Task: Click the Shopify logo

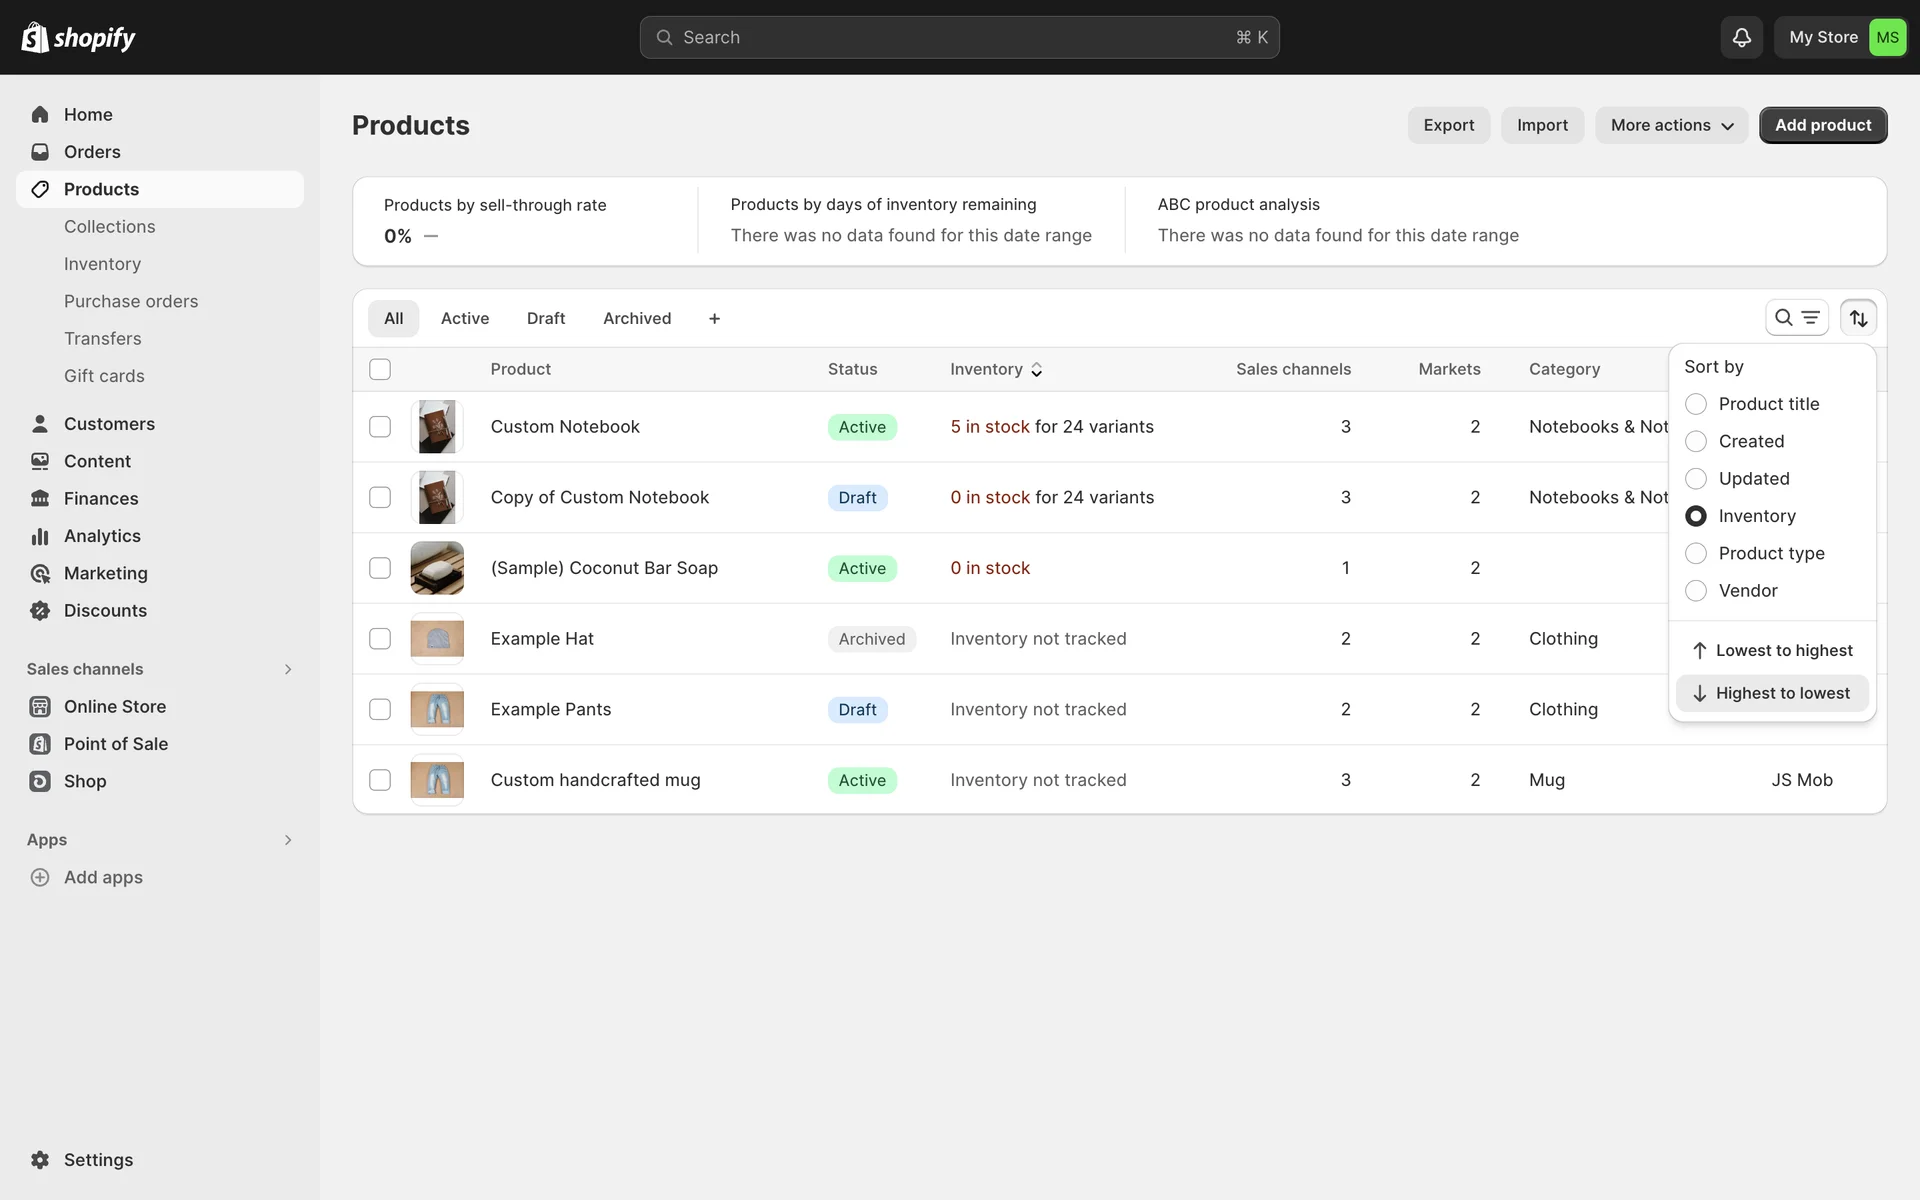Action: click(78, 37)
